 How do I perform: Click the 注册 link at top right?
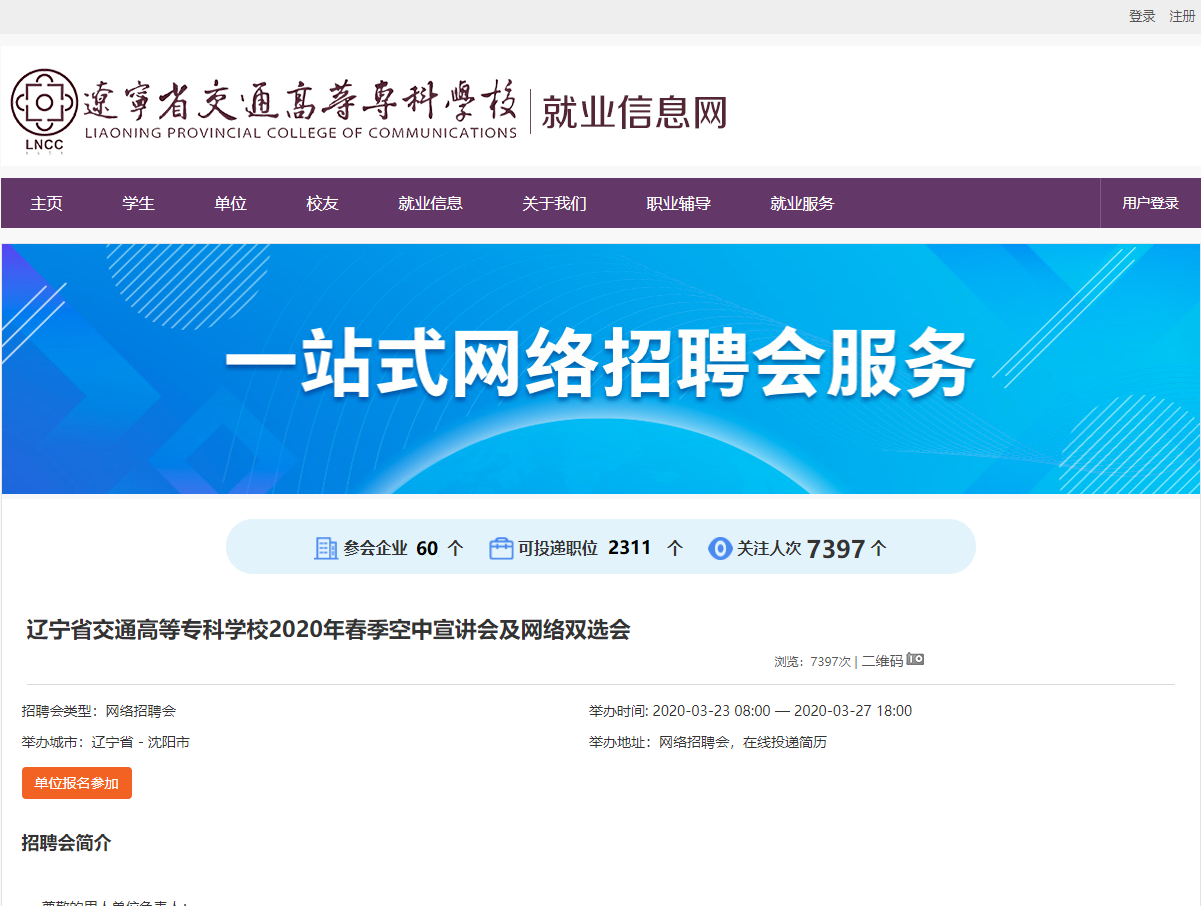(1182, 16)
